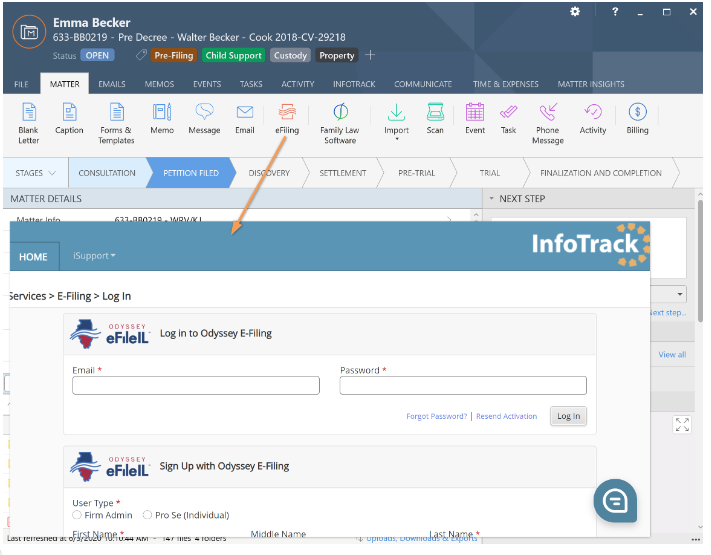Collapse the NEXT STEP panel
Screen dimensions: 711x555
[x=492, y=199]
